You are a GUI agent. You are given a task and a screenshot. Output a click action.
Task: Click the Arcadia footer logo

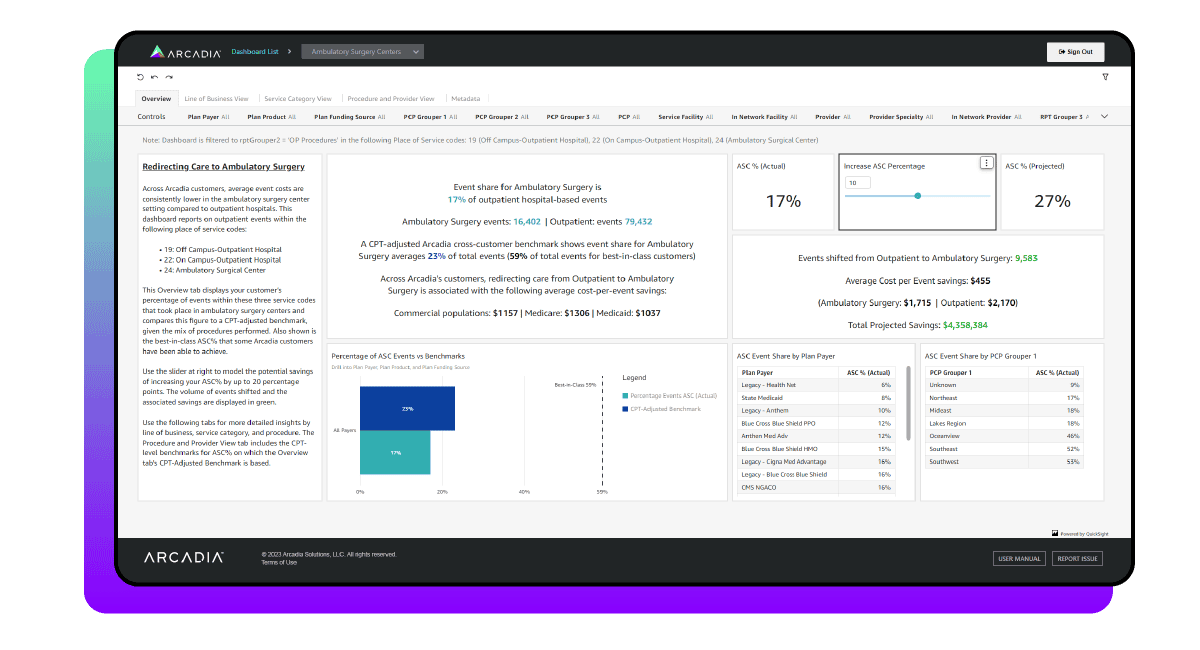(184, 557)
